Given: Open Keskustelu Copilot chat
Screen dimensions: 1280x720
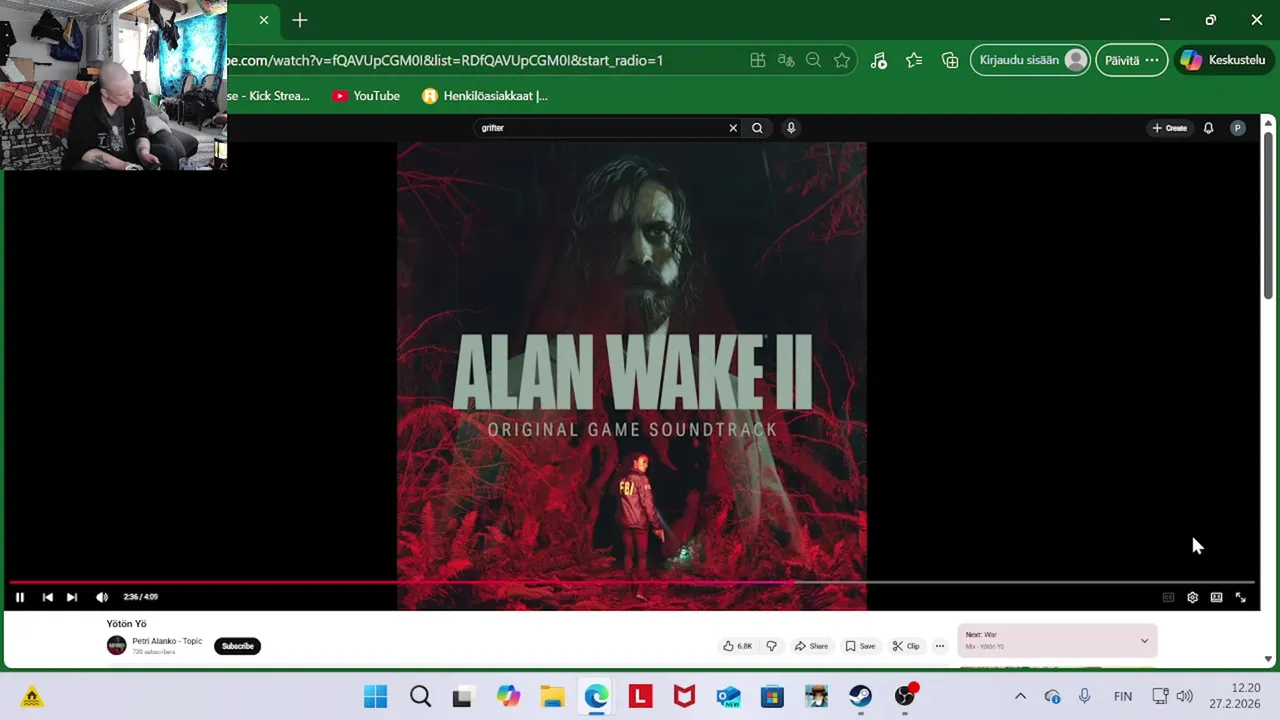Looking at the screenshot, I should [x=1226, y=60].
